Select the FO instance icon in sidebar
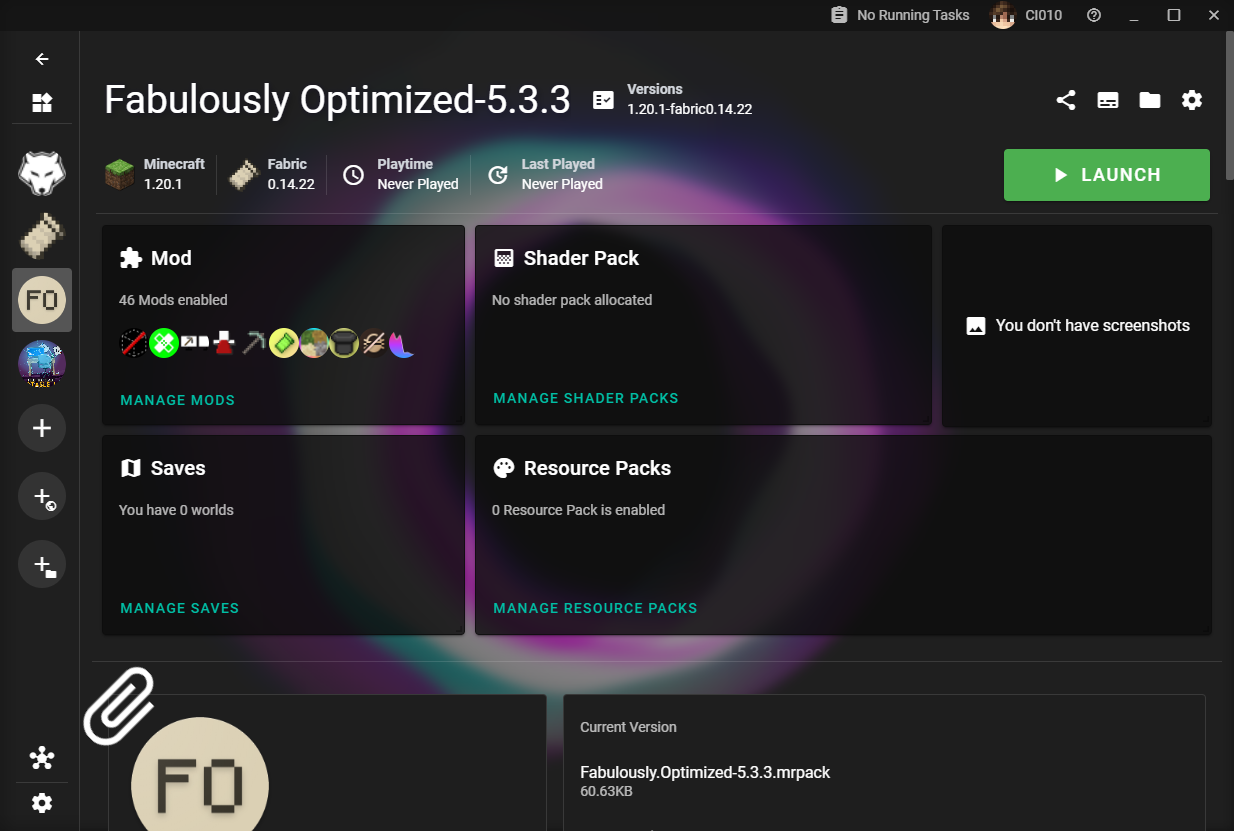This screenshot has height=831, width=1234. [x=42, y=299]
